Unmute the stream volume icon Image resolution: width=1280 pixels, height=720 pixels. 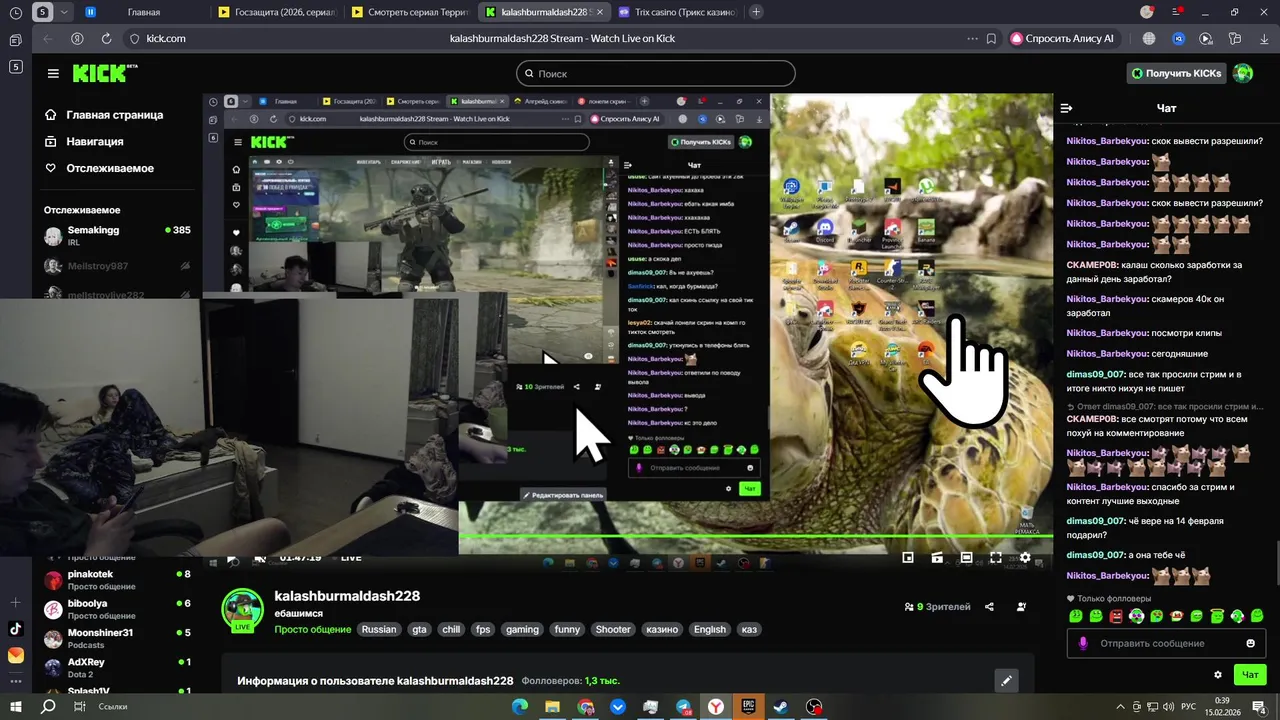pyautogui.click(x=260, y=558)
